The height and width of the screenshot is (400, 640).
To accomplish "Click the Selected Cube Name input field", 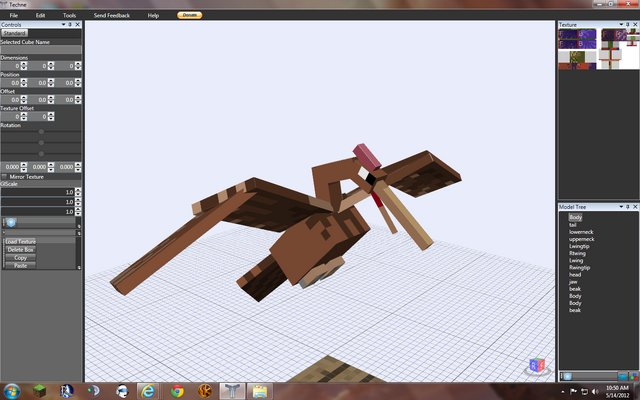I will [x=41, y=49].
